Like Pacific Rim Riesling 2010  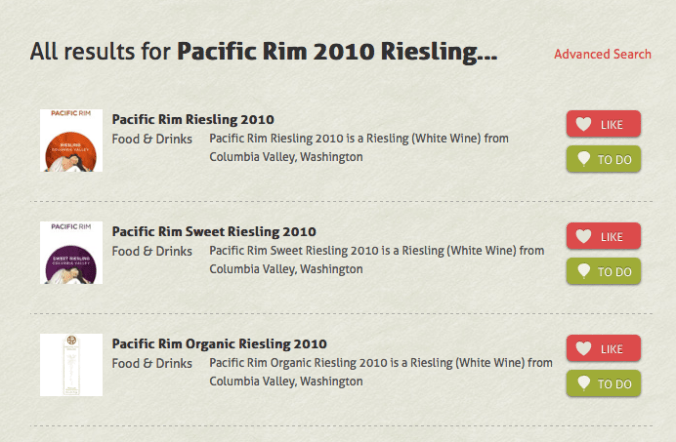click(x=603, y=124)
